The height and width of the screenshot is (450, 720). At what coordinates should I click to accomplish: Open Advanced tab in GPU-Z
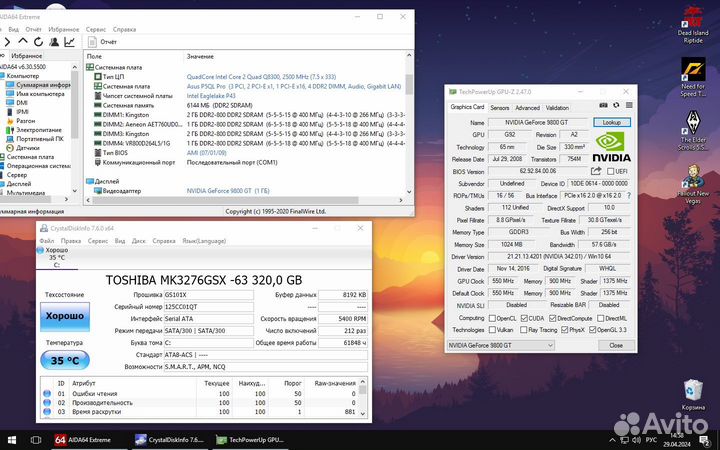[x=527, y=108]
